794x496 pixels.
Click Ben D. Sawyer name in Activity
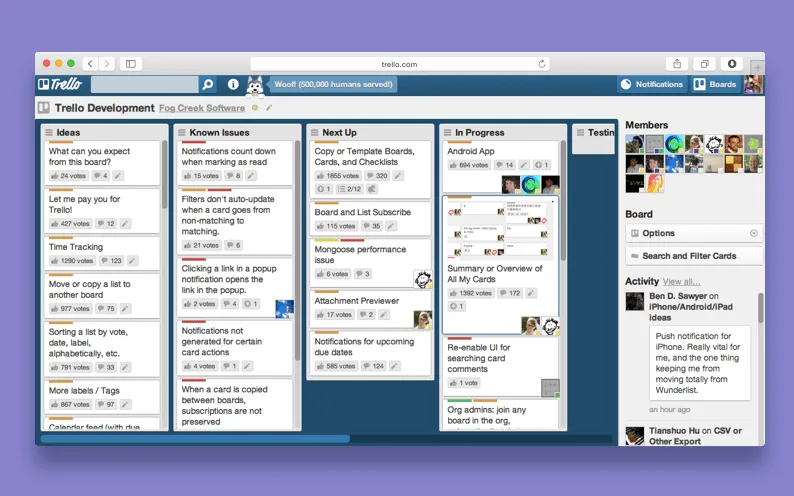[x=678, y=296]
